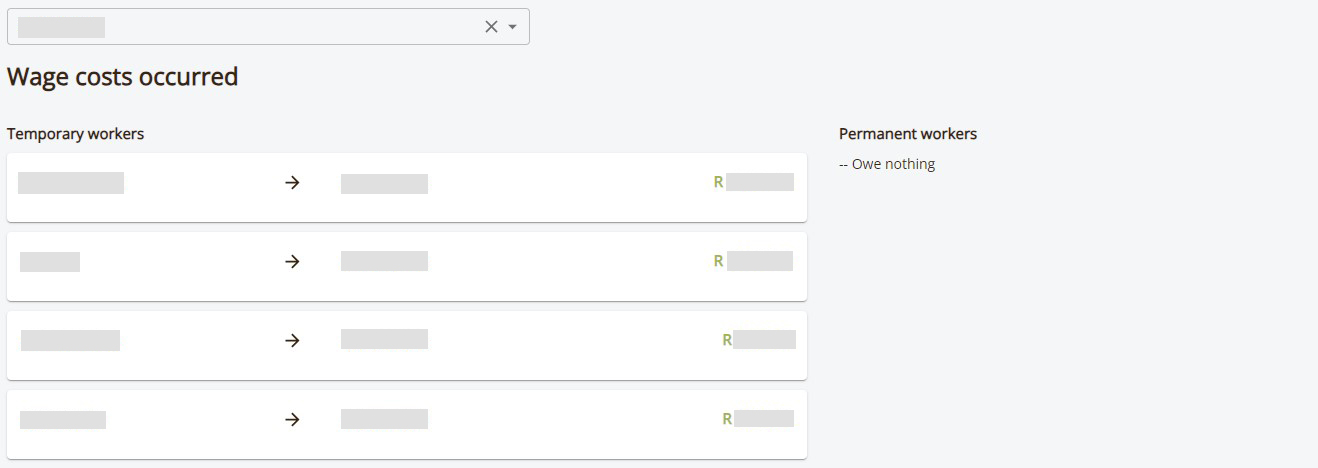The width and height of the screenshot is (1318, 468).
Task: Click the arrow icon in fourth worker row
Action: (x=292, y=419)
